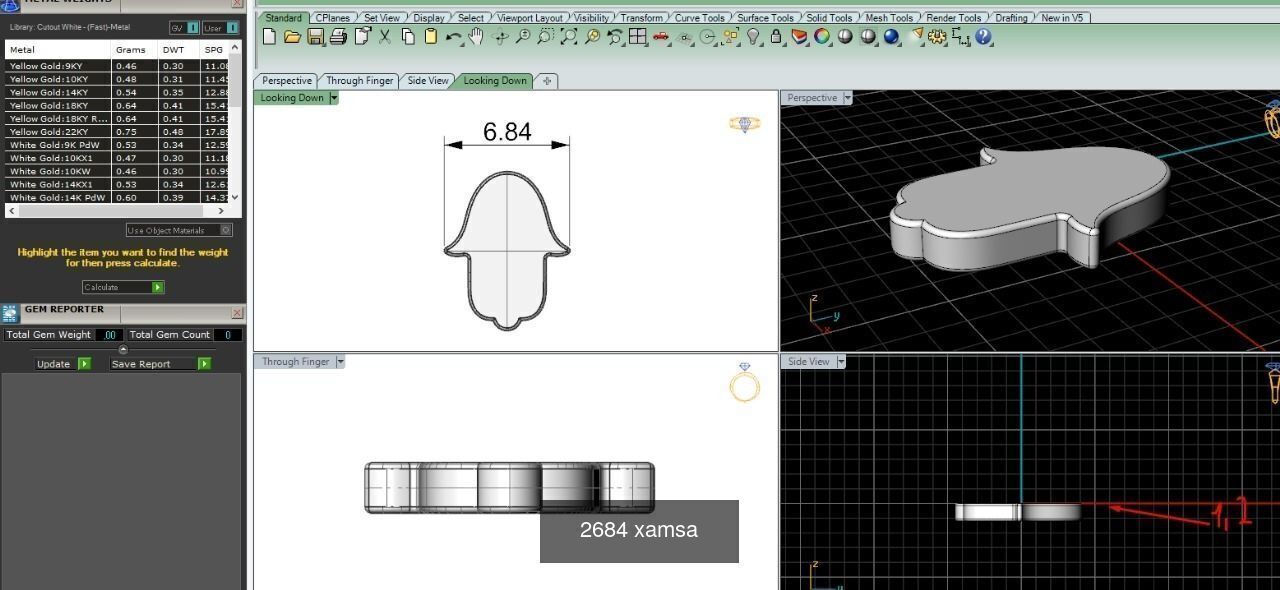Click the Total Gem Weight value field
This screenshot has height=590, width=1280.
(x=109, y=335)
